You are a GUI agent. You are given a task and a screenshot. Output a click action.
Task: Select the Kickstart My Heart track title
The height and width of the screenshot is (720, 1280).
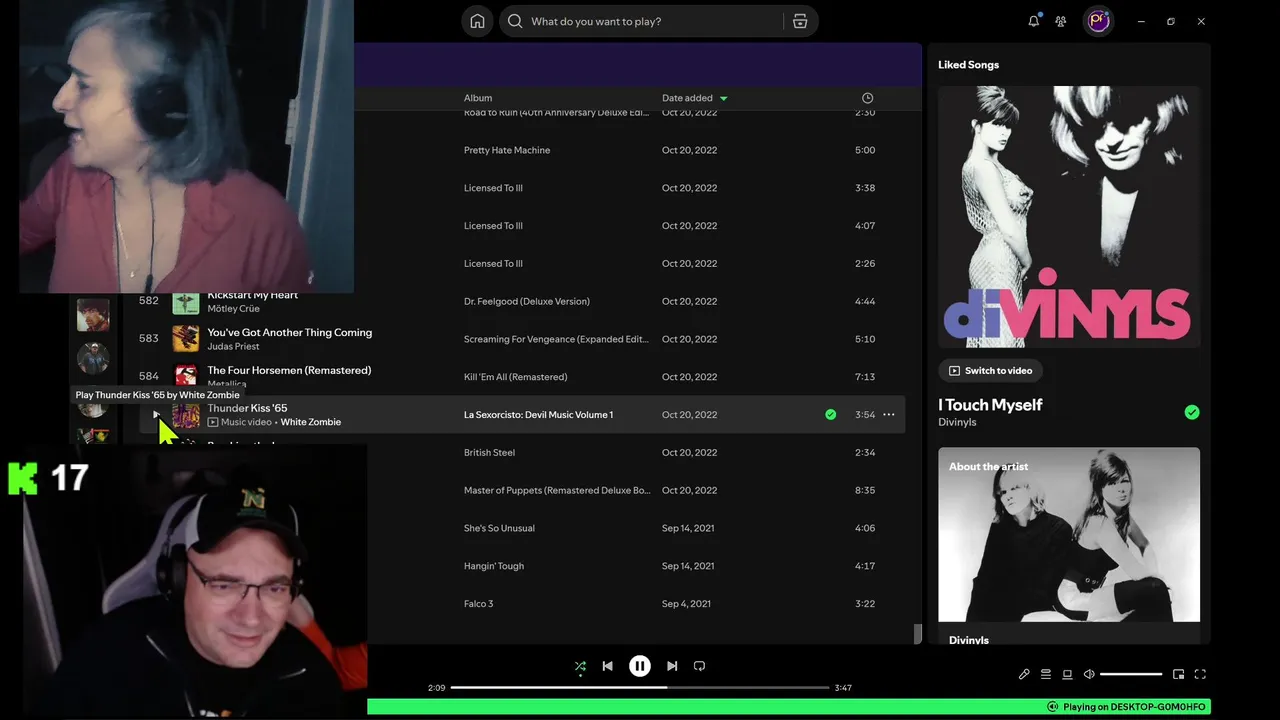pyautogui.click(x=252, y=295)
